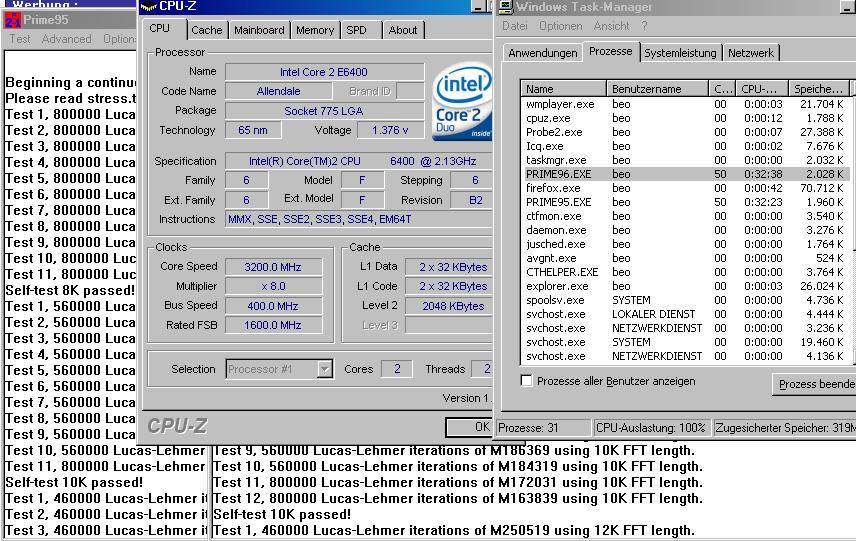Click the 'Prozess beenden' button
Screen dimensions: 856x541
click(x=815, y=384)
